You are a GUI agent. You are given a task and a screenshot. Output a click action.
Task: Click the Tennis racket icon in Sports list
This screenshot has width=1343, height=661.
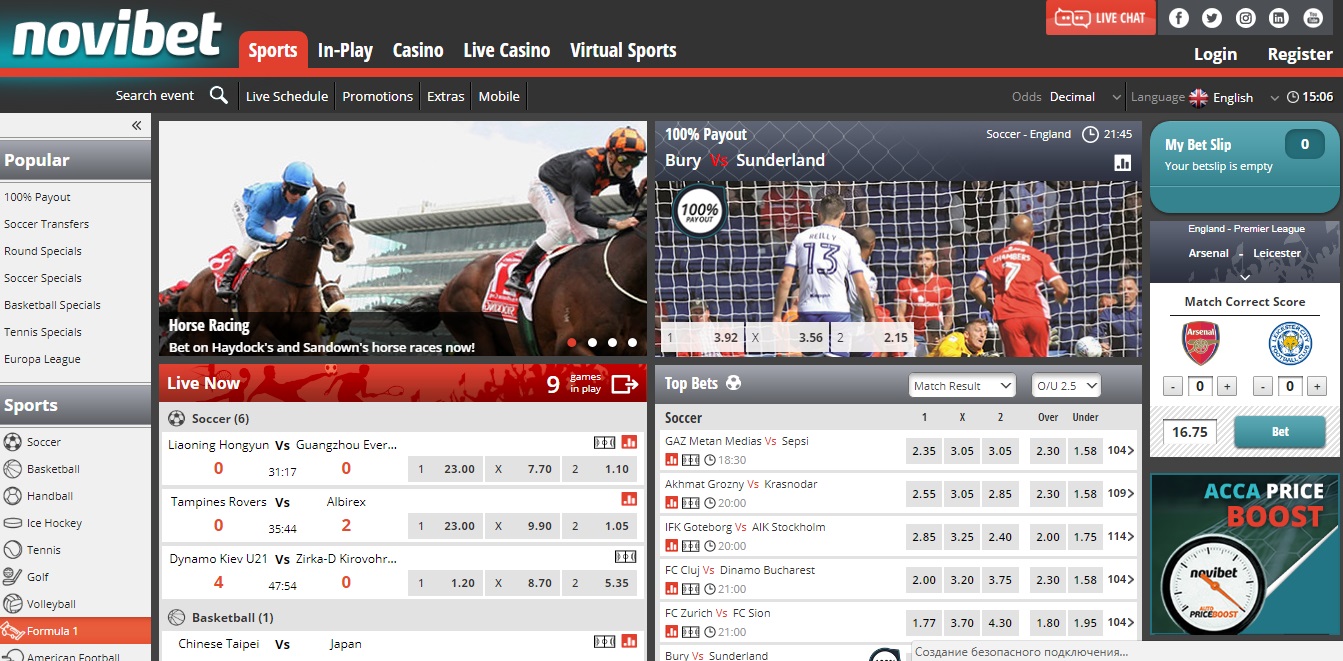pos(13,550)
